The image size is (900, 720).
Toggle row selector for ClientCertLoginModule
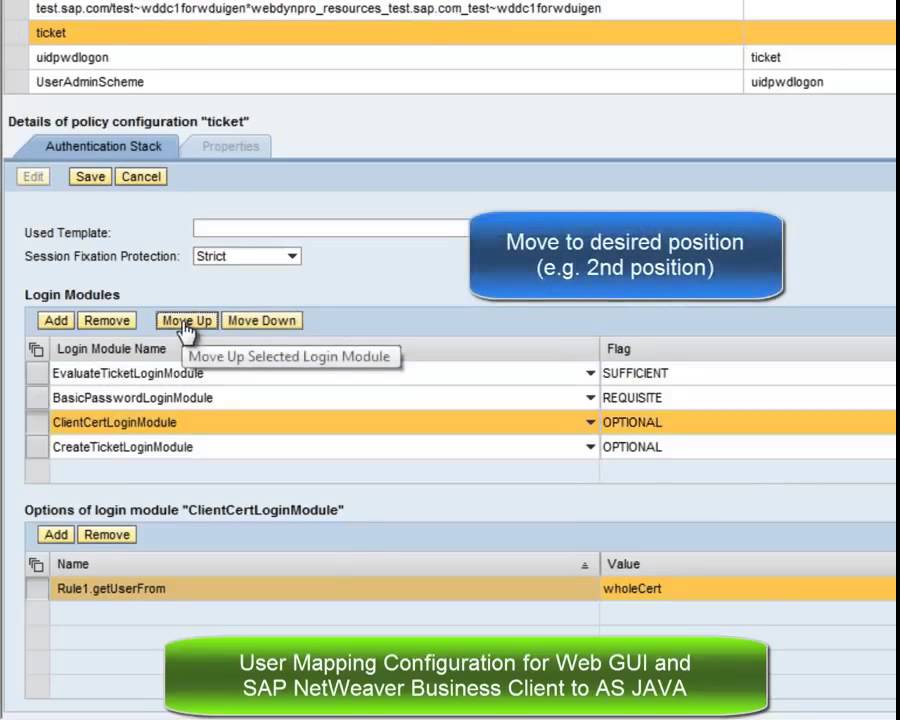37,423
